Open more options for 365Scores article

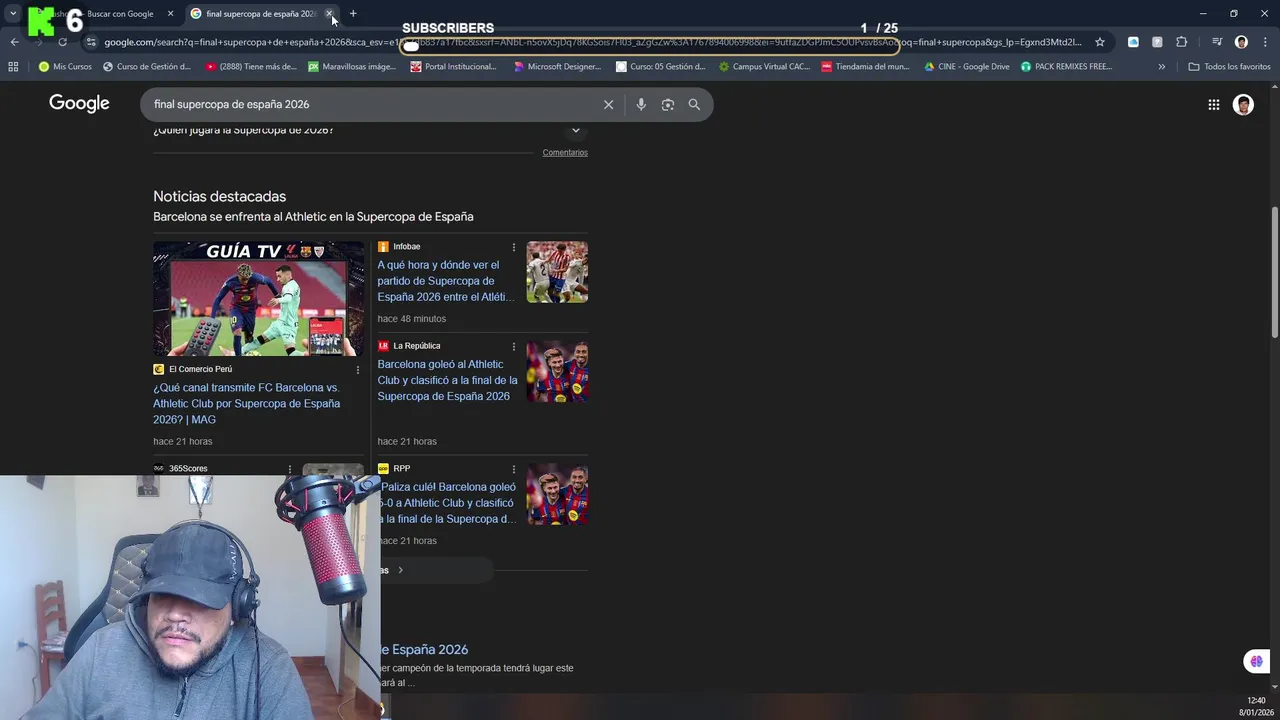pos(290,469)
